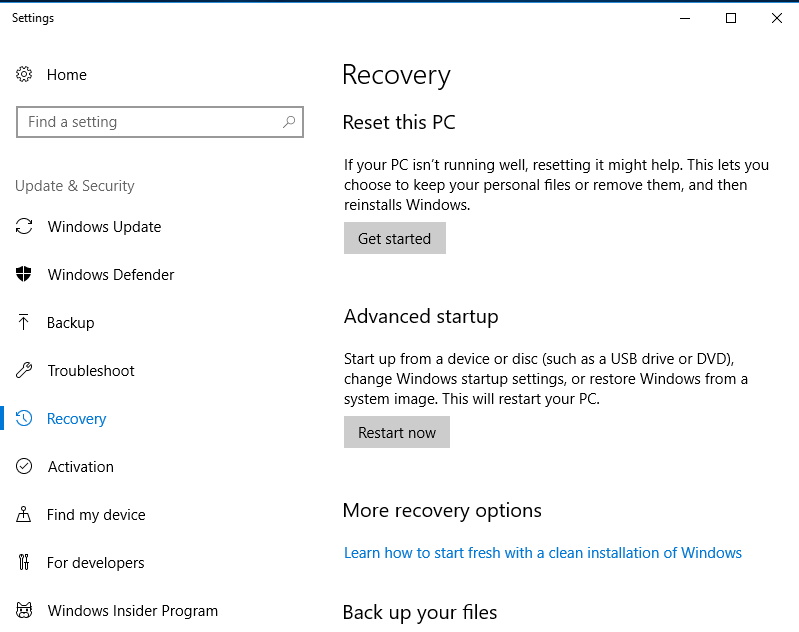The image size is (799, 632).
Task: Click the Recovery page heading
Action: 396,75
